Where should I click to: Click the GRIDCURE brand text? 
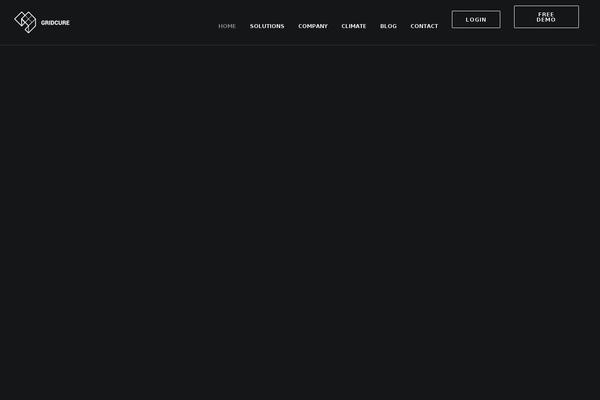pos(55,23)
